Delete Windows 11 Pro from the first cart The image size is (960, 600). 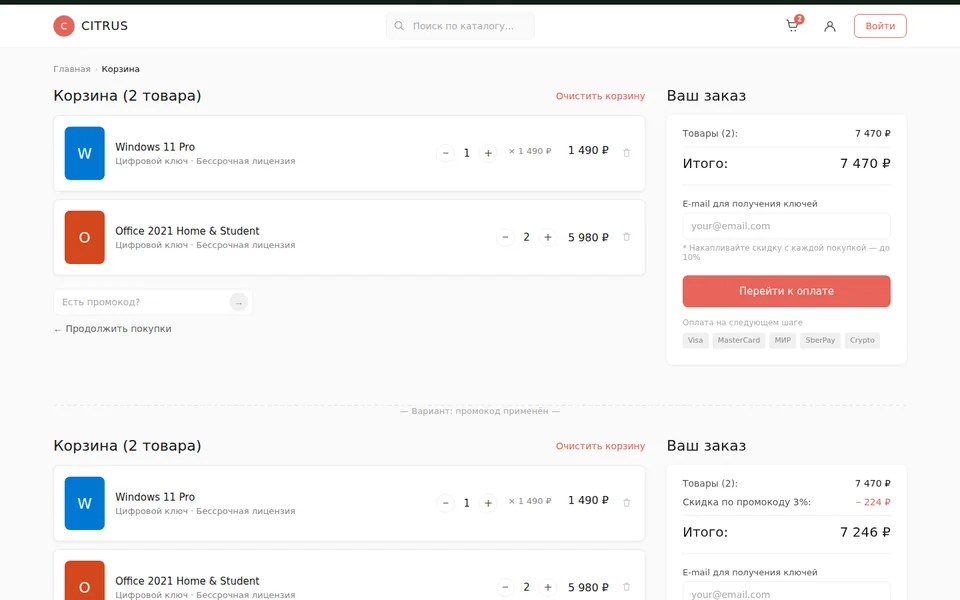click(626, 152)
